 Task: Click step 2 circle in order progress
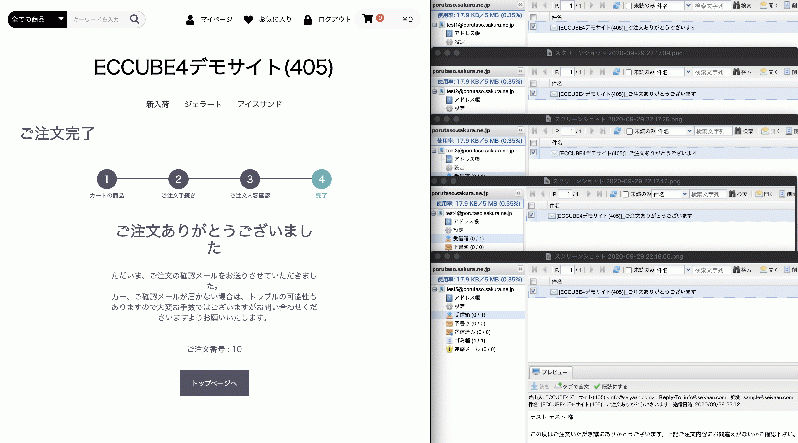point(178,179)
